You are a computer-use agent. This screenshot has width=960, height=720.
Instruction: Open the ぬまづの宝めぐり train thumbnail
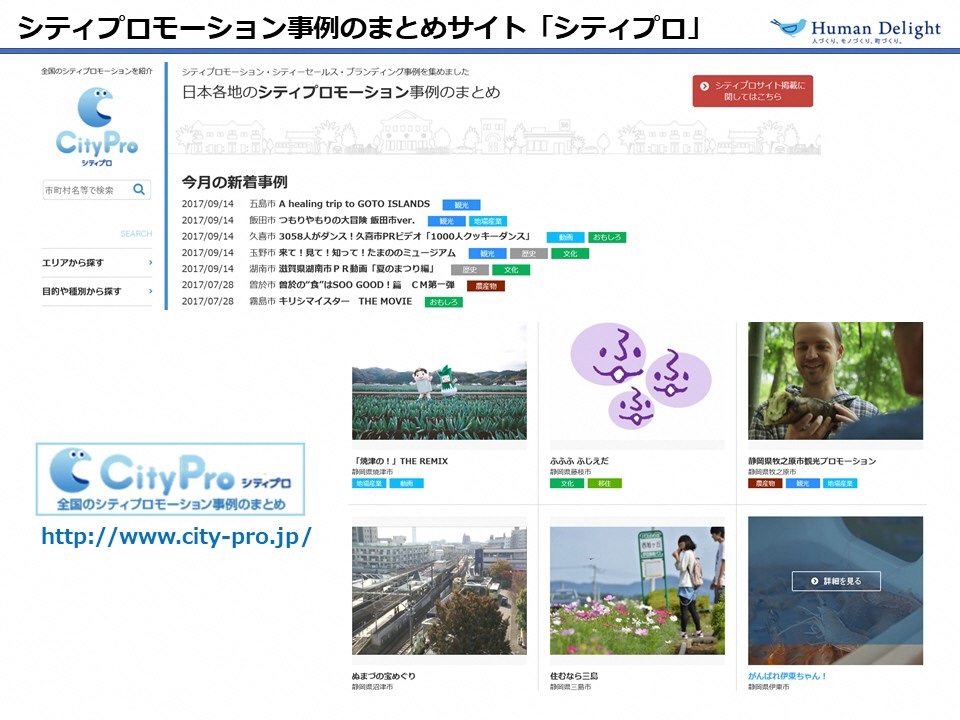click(439, 589)
